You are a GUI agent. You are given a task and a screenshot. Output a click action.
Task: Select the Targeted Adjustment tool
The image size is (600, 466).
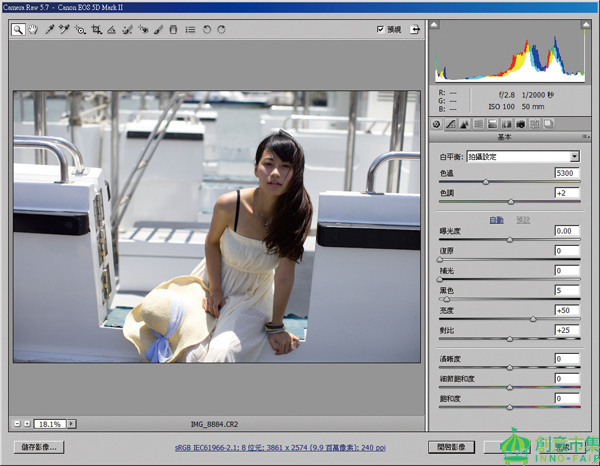coord(80,29)
